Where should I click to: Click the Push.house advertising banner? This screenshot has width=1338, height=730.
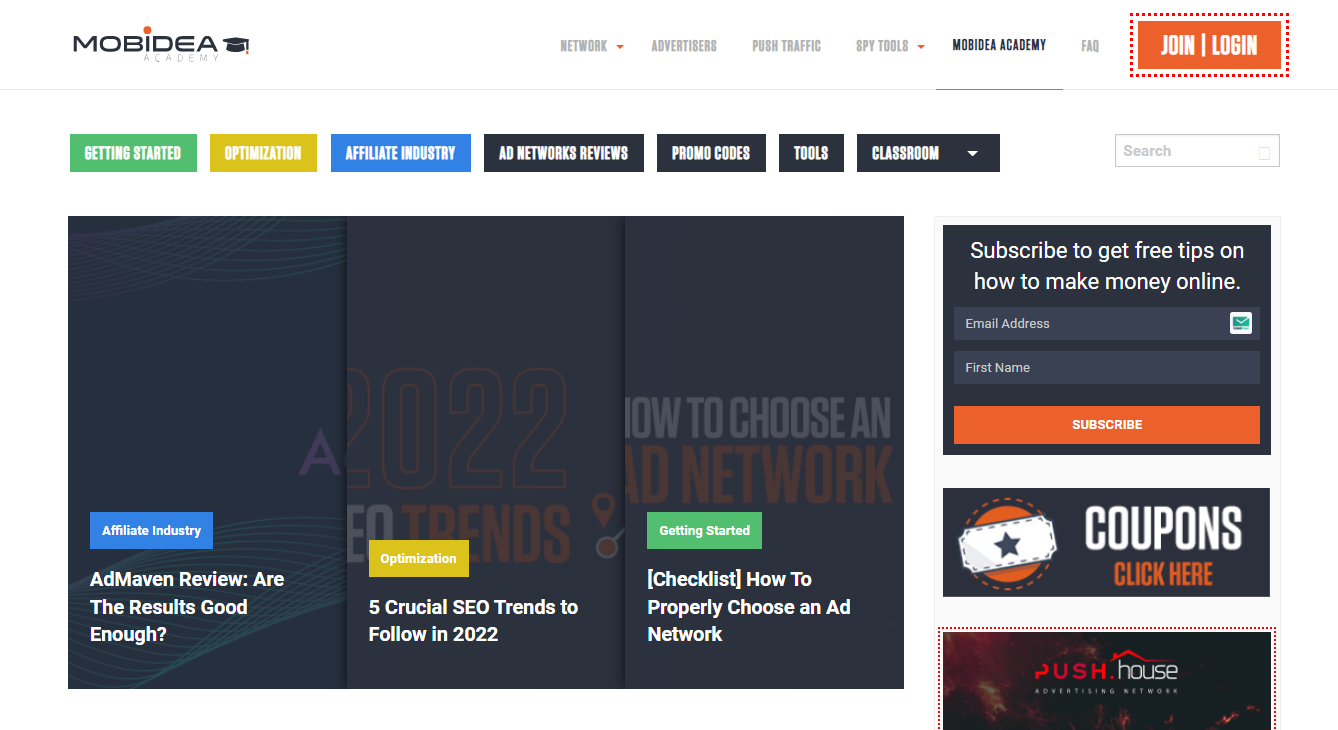click(1106, 679)
